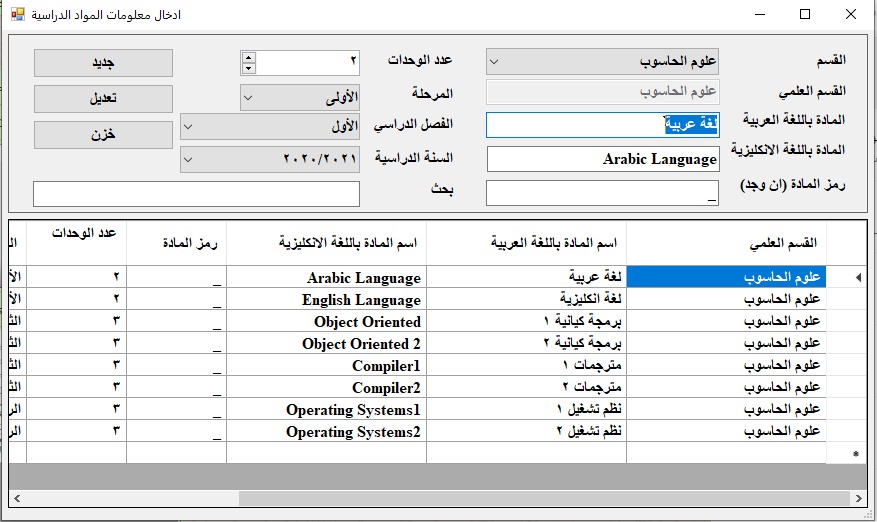877x522 pixels.
Task: Click the بحث search input box
Action: 196,194
